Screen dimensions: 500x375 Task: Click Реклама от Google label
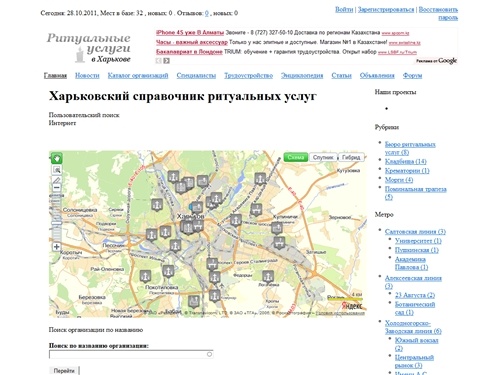pos(436,61)
